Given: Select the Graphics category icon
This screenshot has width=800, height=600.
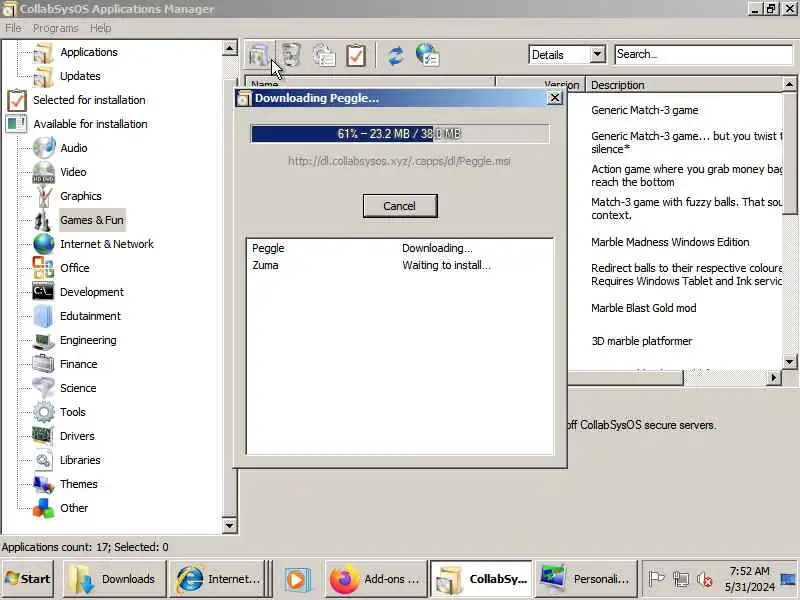Looking at the screenshot, I should pos(43,196).
